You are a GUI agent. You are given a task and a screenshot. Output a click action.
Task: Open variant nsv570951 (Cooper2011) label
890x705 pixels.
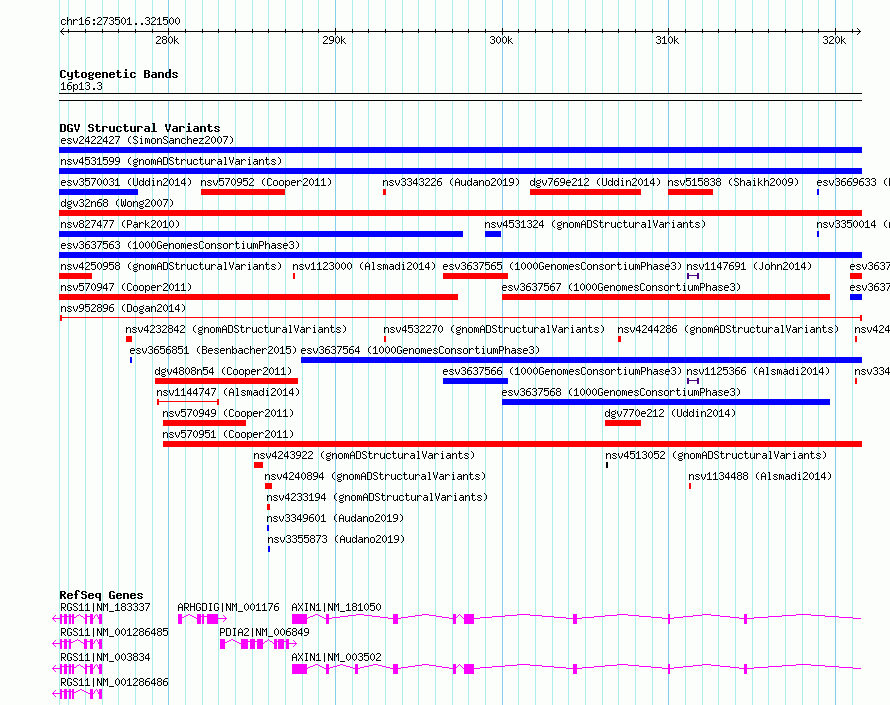[228, 434]
